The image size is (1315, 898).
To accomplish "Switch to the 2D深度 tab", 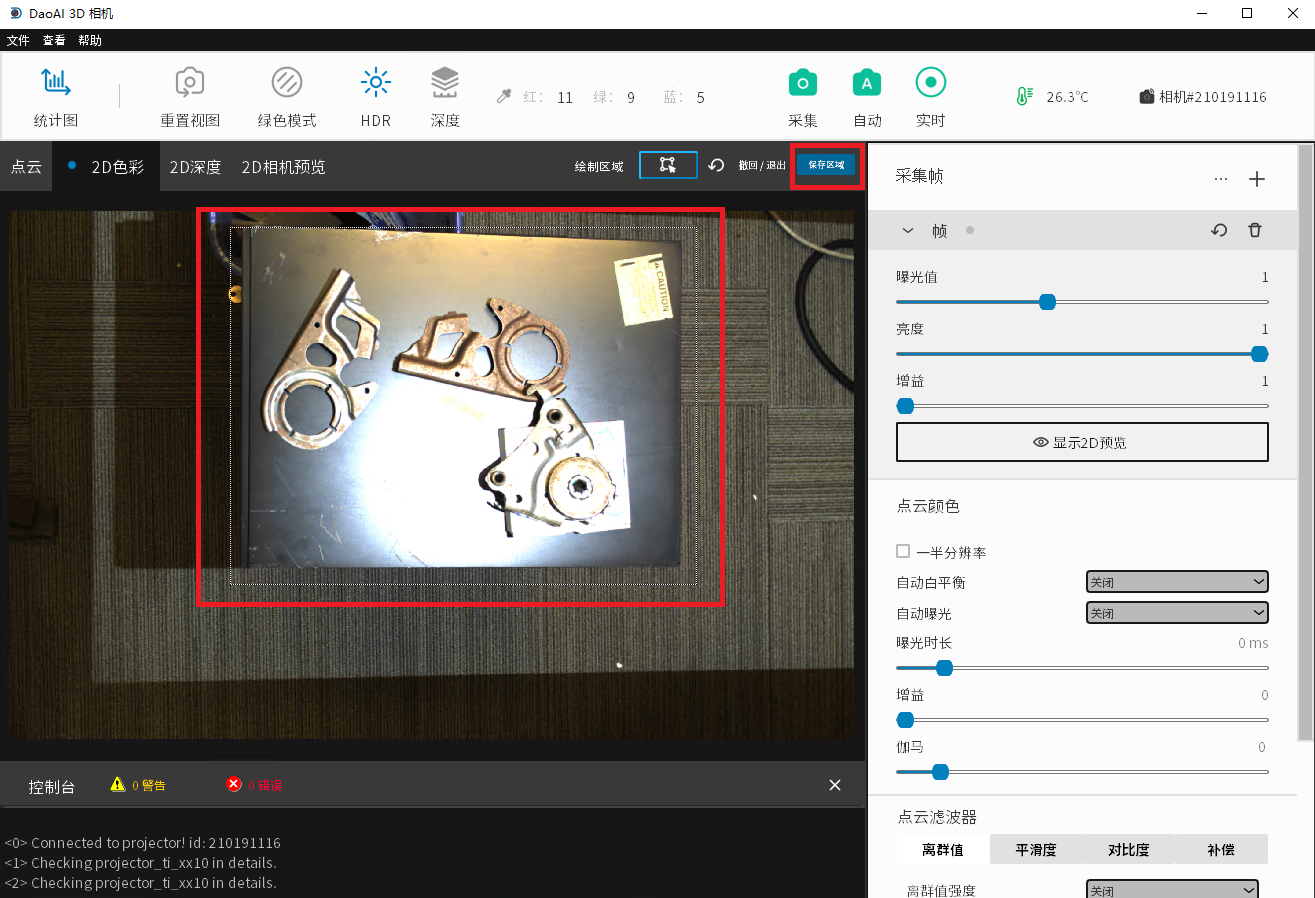I will click(x=195, y=167).
